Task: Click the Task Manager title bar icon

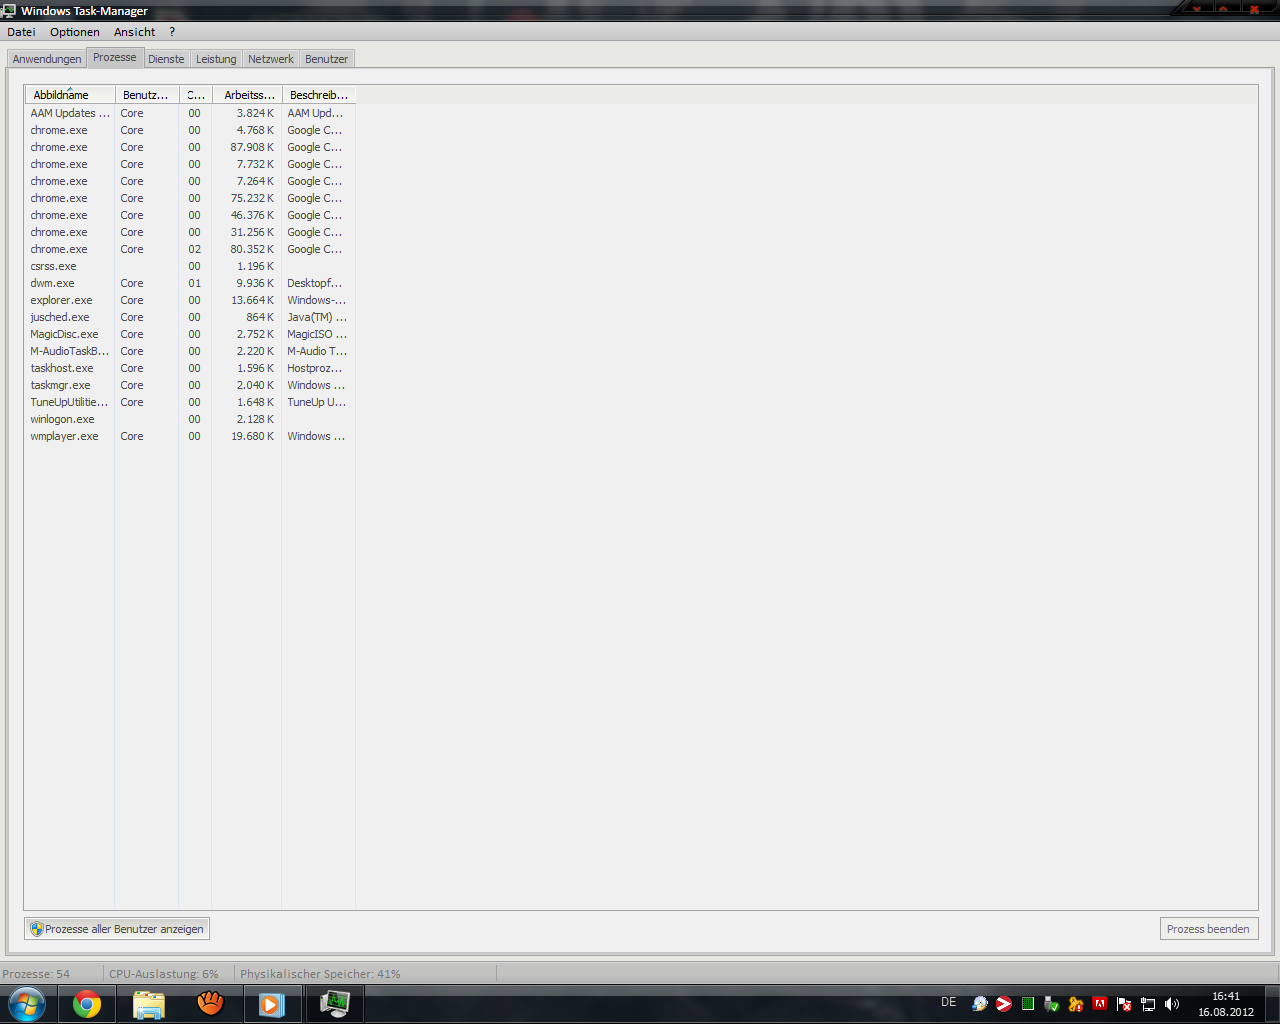Action: pos(9,11)
